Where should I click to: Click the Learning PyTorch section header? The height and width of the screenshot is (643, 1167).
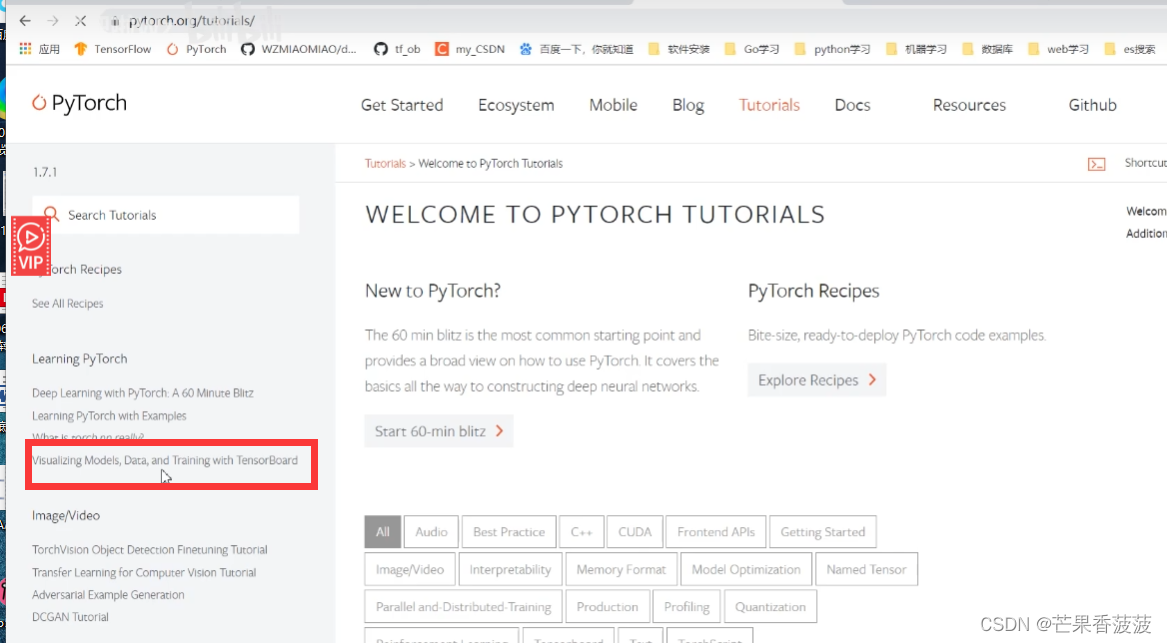coord(80,359)
